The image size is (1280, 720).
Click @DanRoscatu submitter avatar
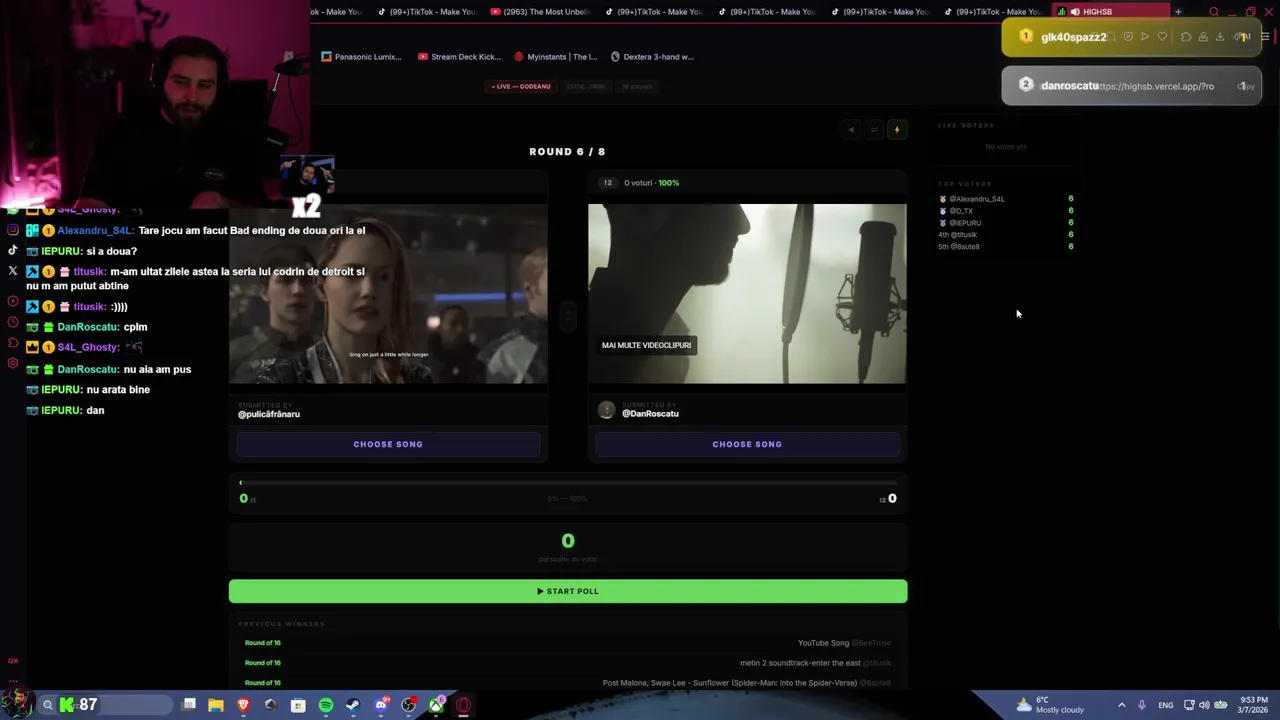(606, 410)
